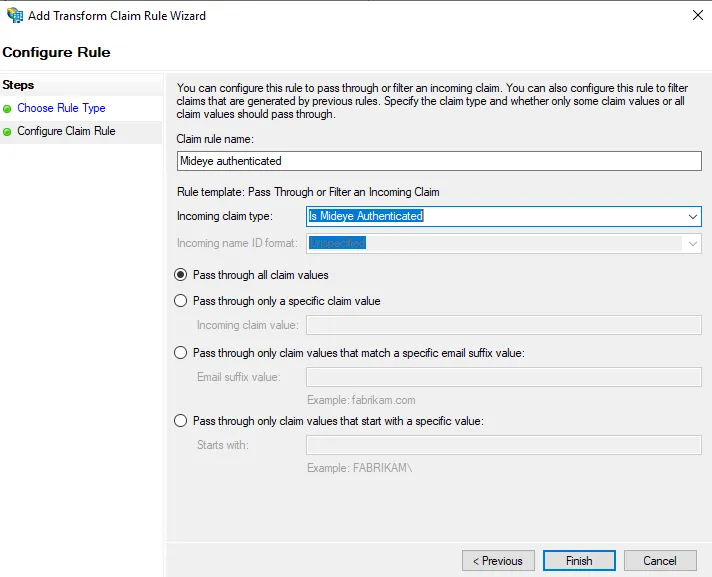Image resolution: width=712 pixels, height=577 pixels.
Task: Click the green bullet beside Choose Rule Type
Action: (x=7, y=109)
